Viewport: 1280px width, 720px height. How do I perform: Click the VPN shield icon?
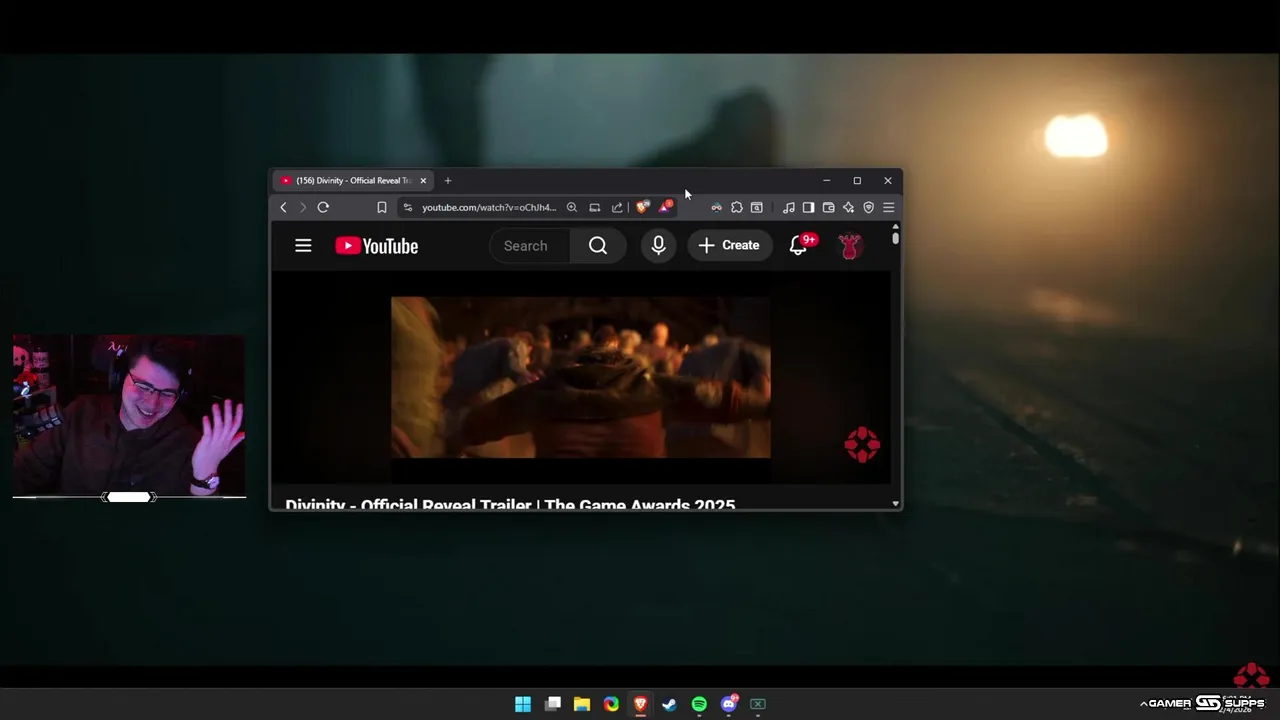(868, 207)
